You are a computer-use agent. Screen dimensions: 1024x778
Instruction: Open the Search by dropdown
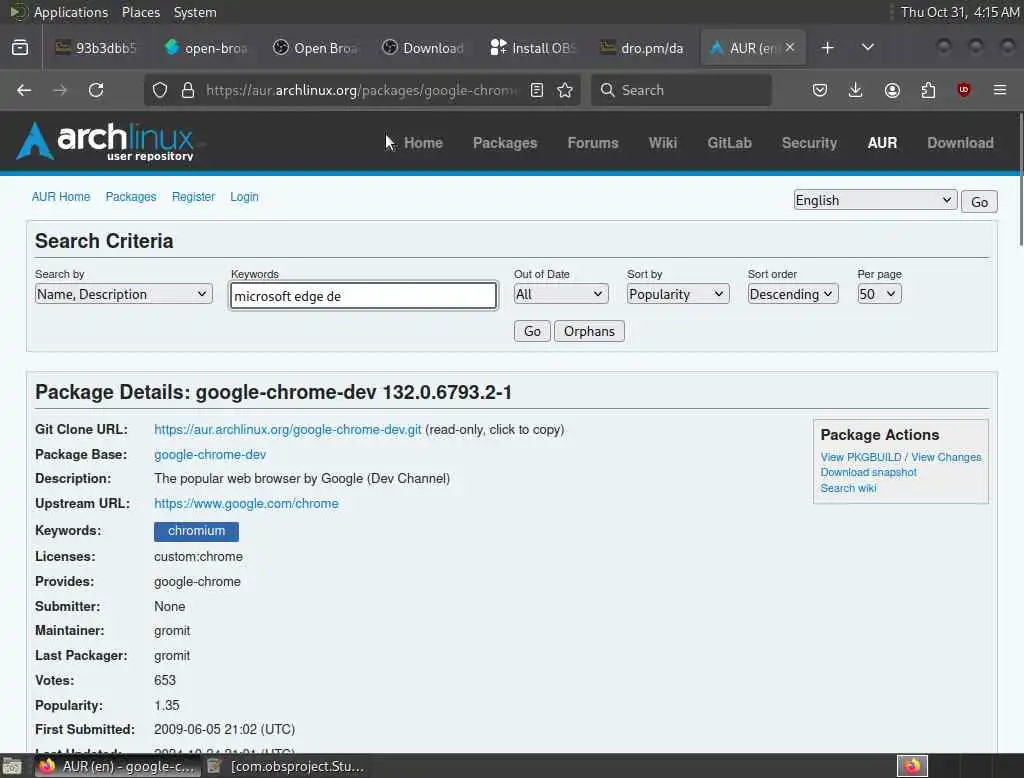[x=123, y=294]
